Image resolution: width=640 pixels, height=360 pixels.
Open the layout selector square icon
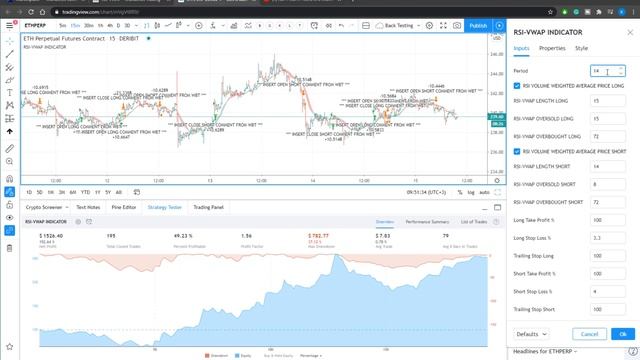coord(366,25)
